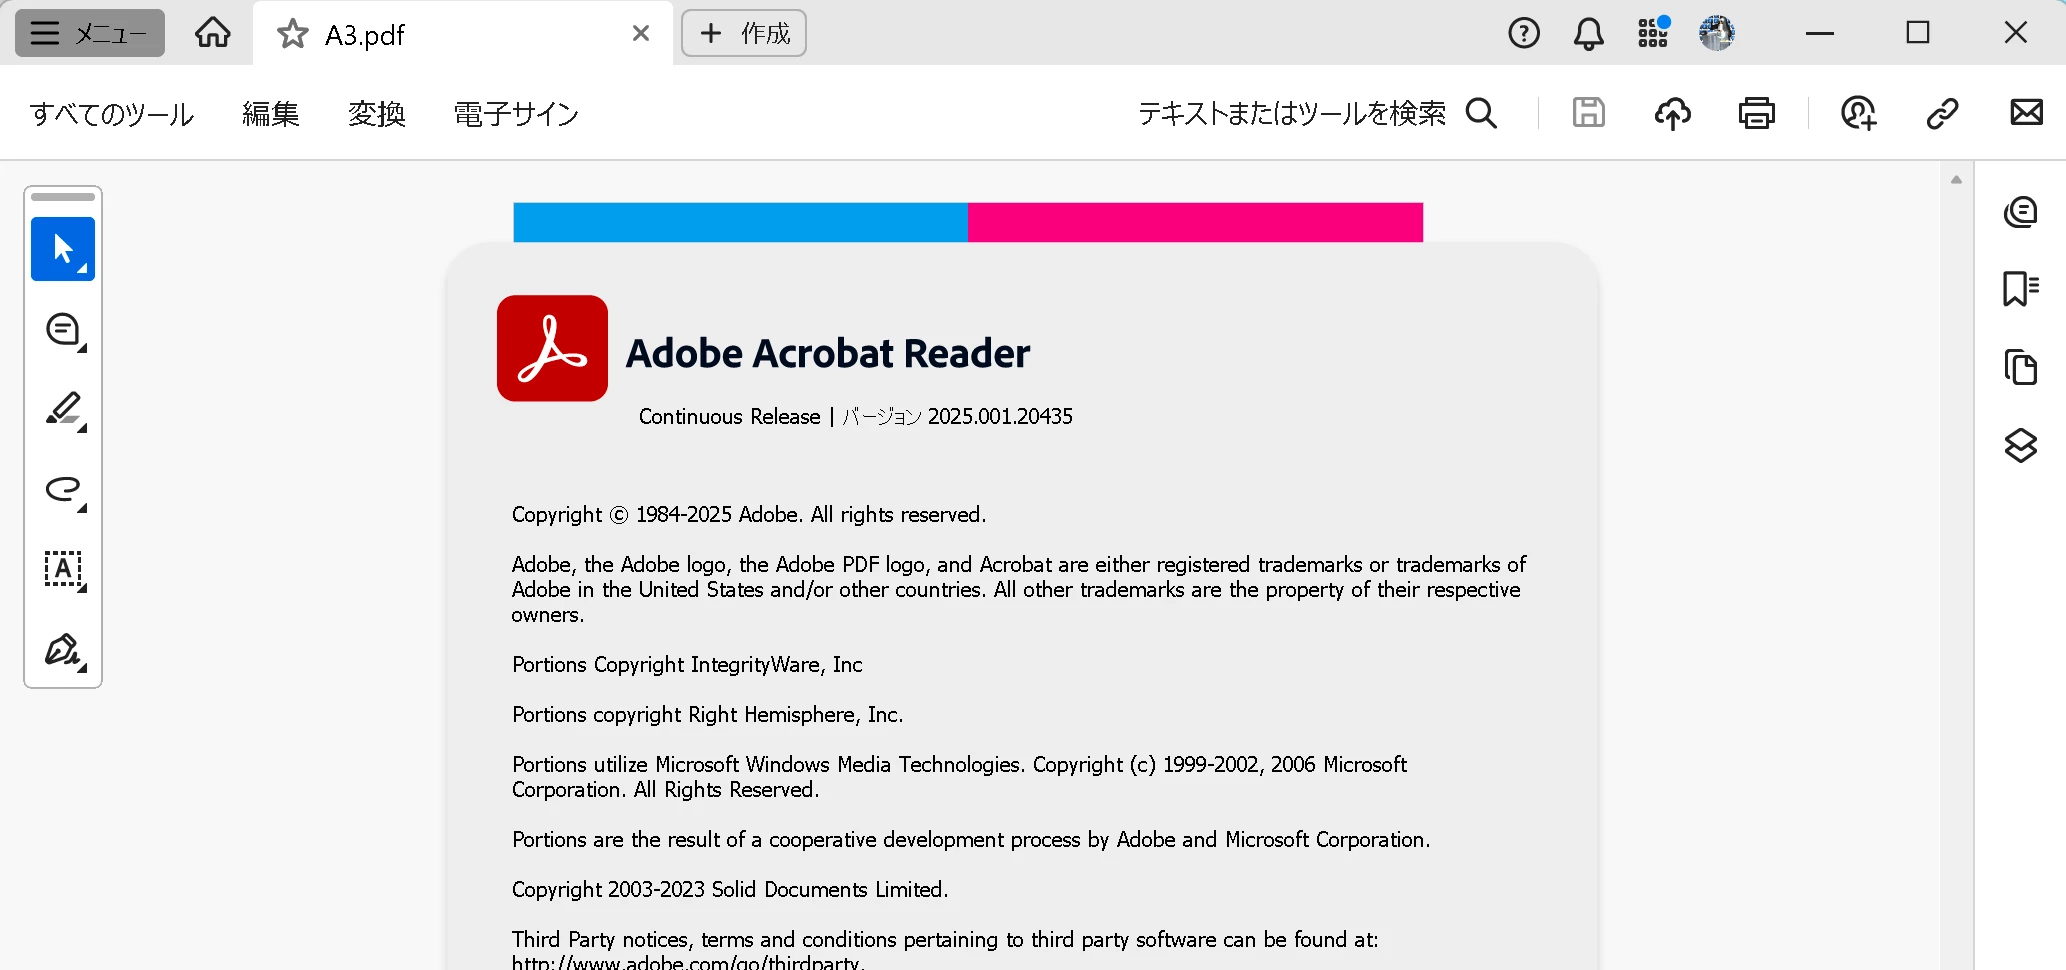Star the A3.pdf document tab
Image resolution: width=2066 pixels, height=970 pixels.
tap(293, 34)
